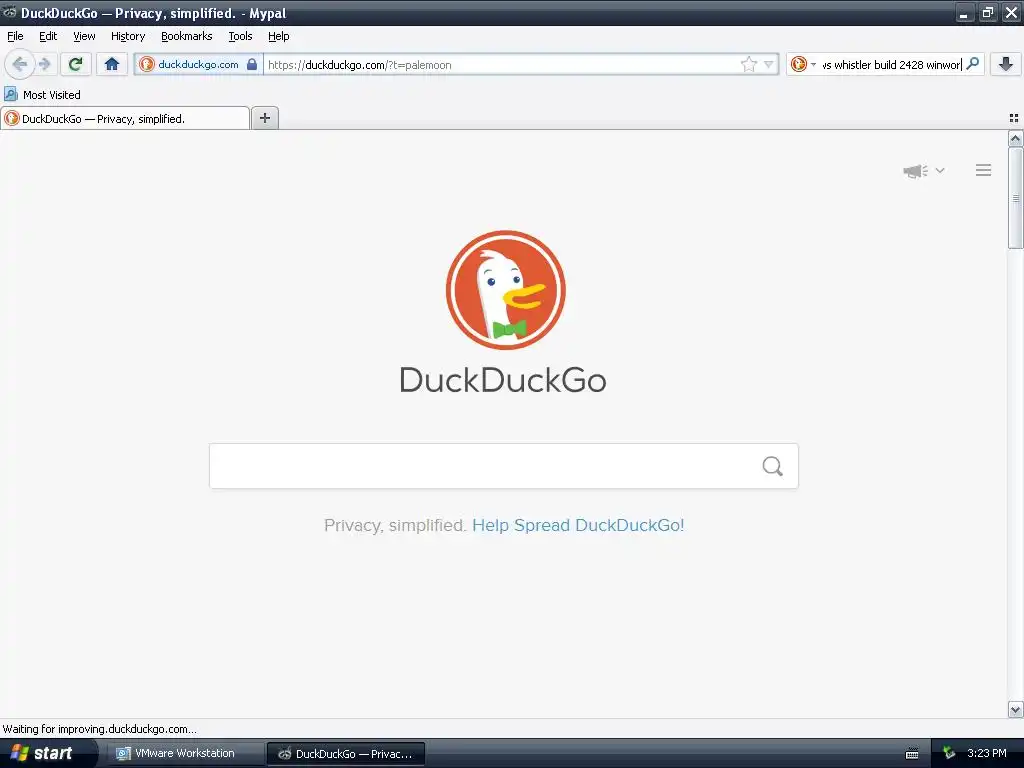Click the status bar loading message text
1024x768 pixels.
pos(99,729)
